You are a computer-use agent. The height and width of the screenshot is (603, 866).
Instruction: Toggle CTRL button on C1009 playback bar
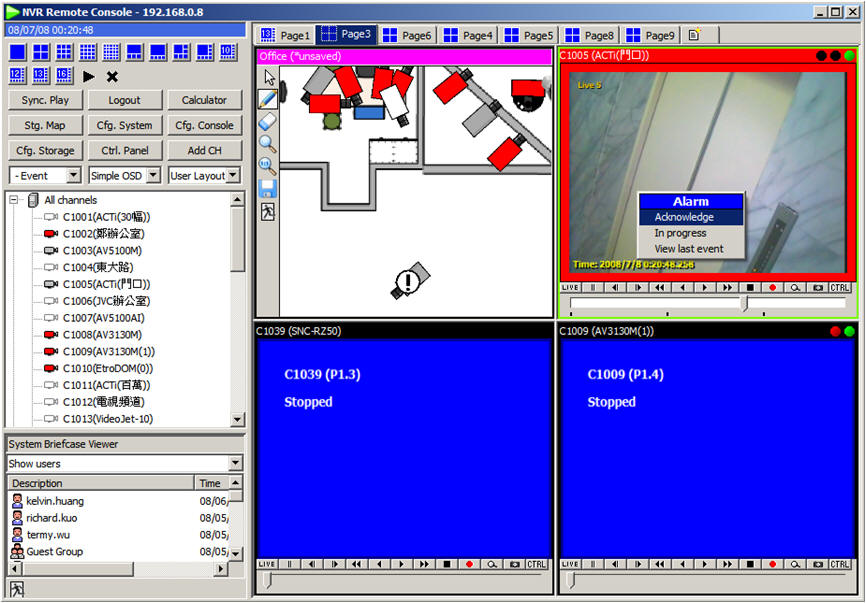tap(841, 565)
